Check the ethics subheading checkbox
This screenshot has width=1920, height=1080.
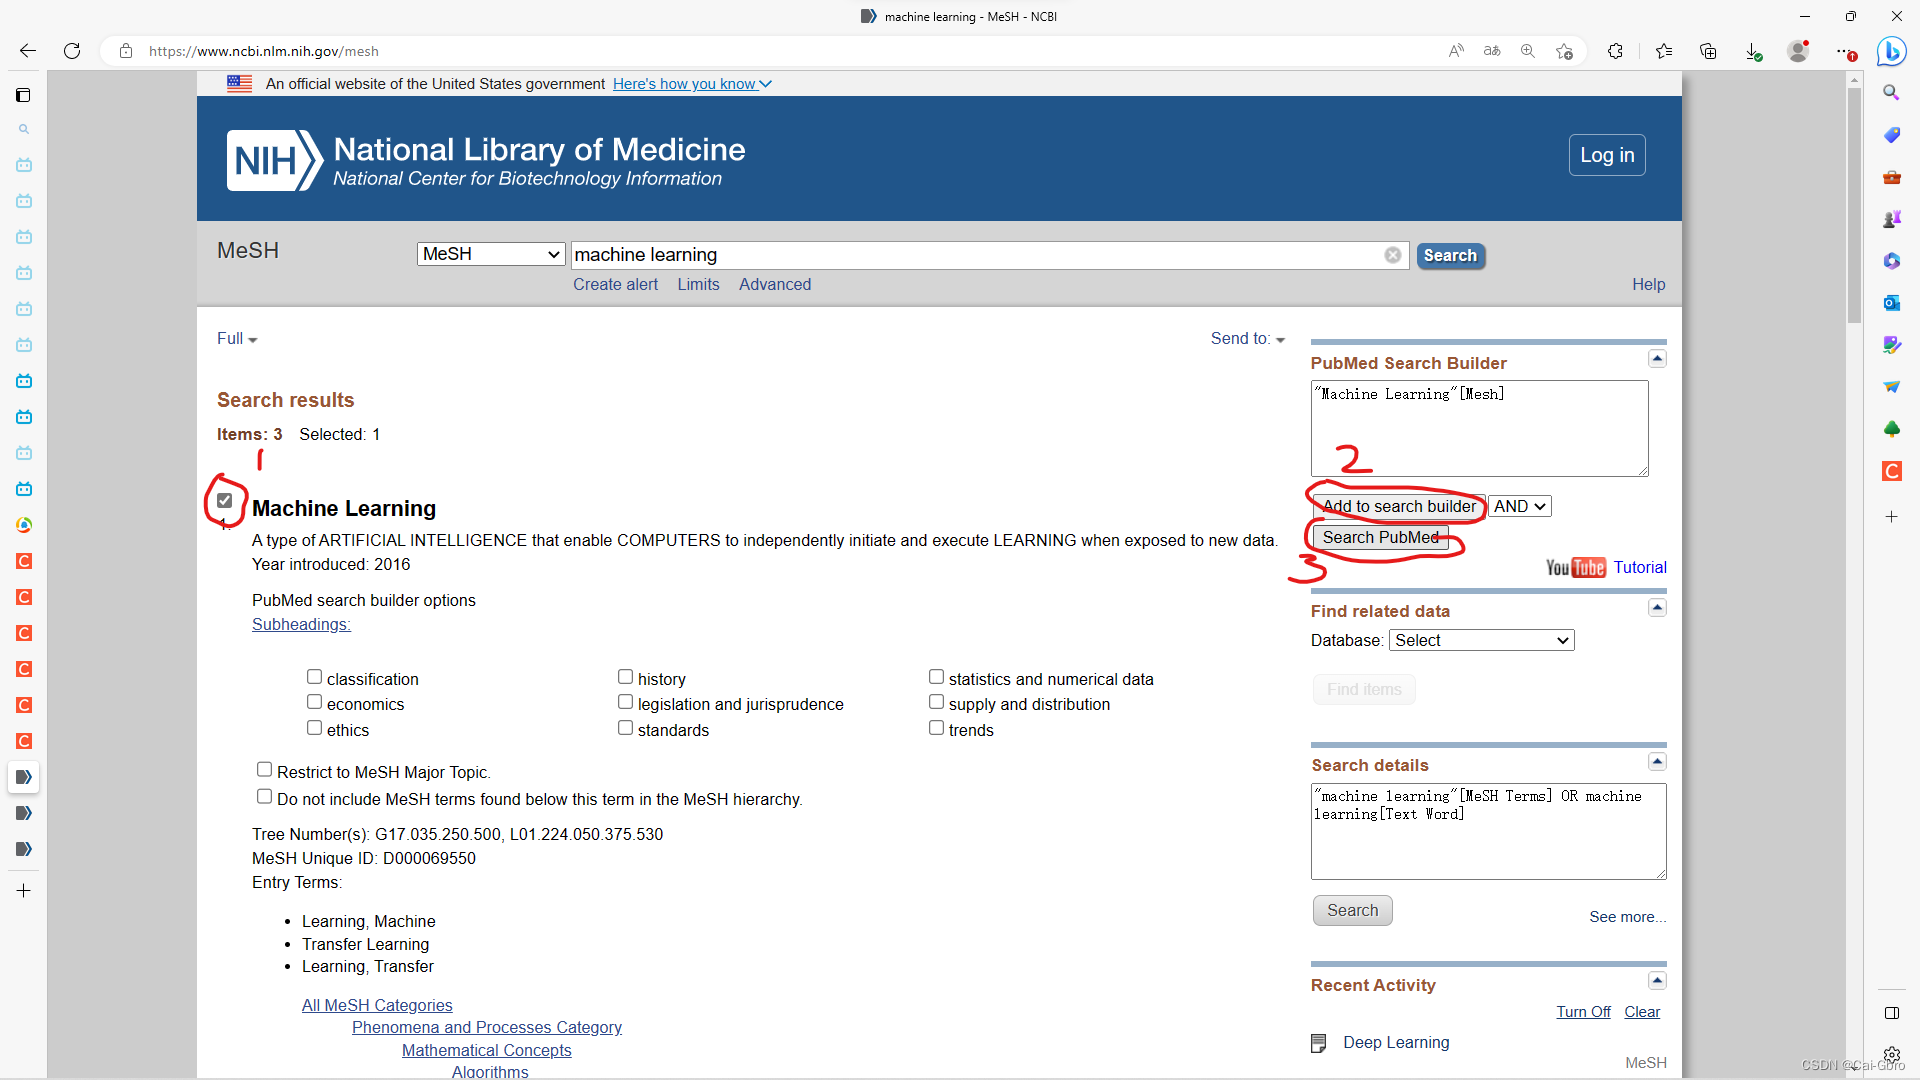[x=314, y=729]
